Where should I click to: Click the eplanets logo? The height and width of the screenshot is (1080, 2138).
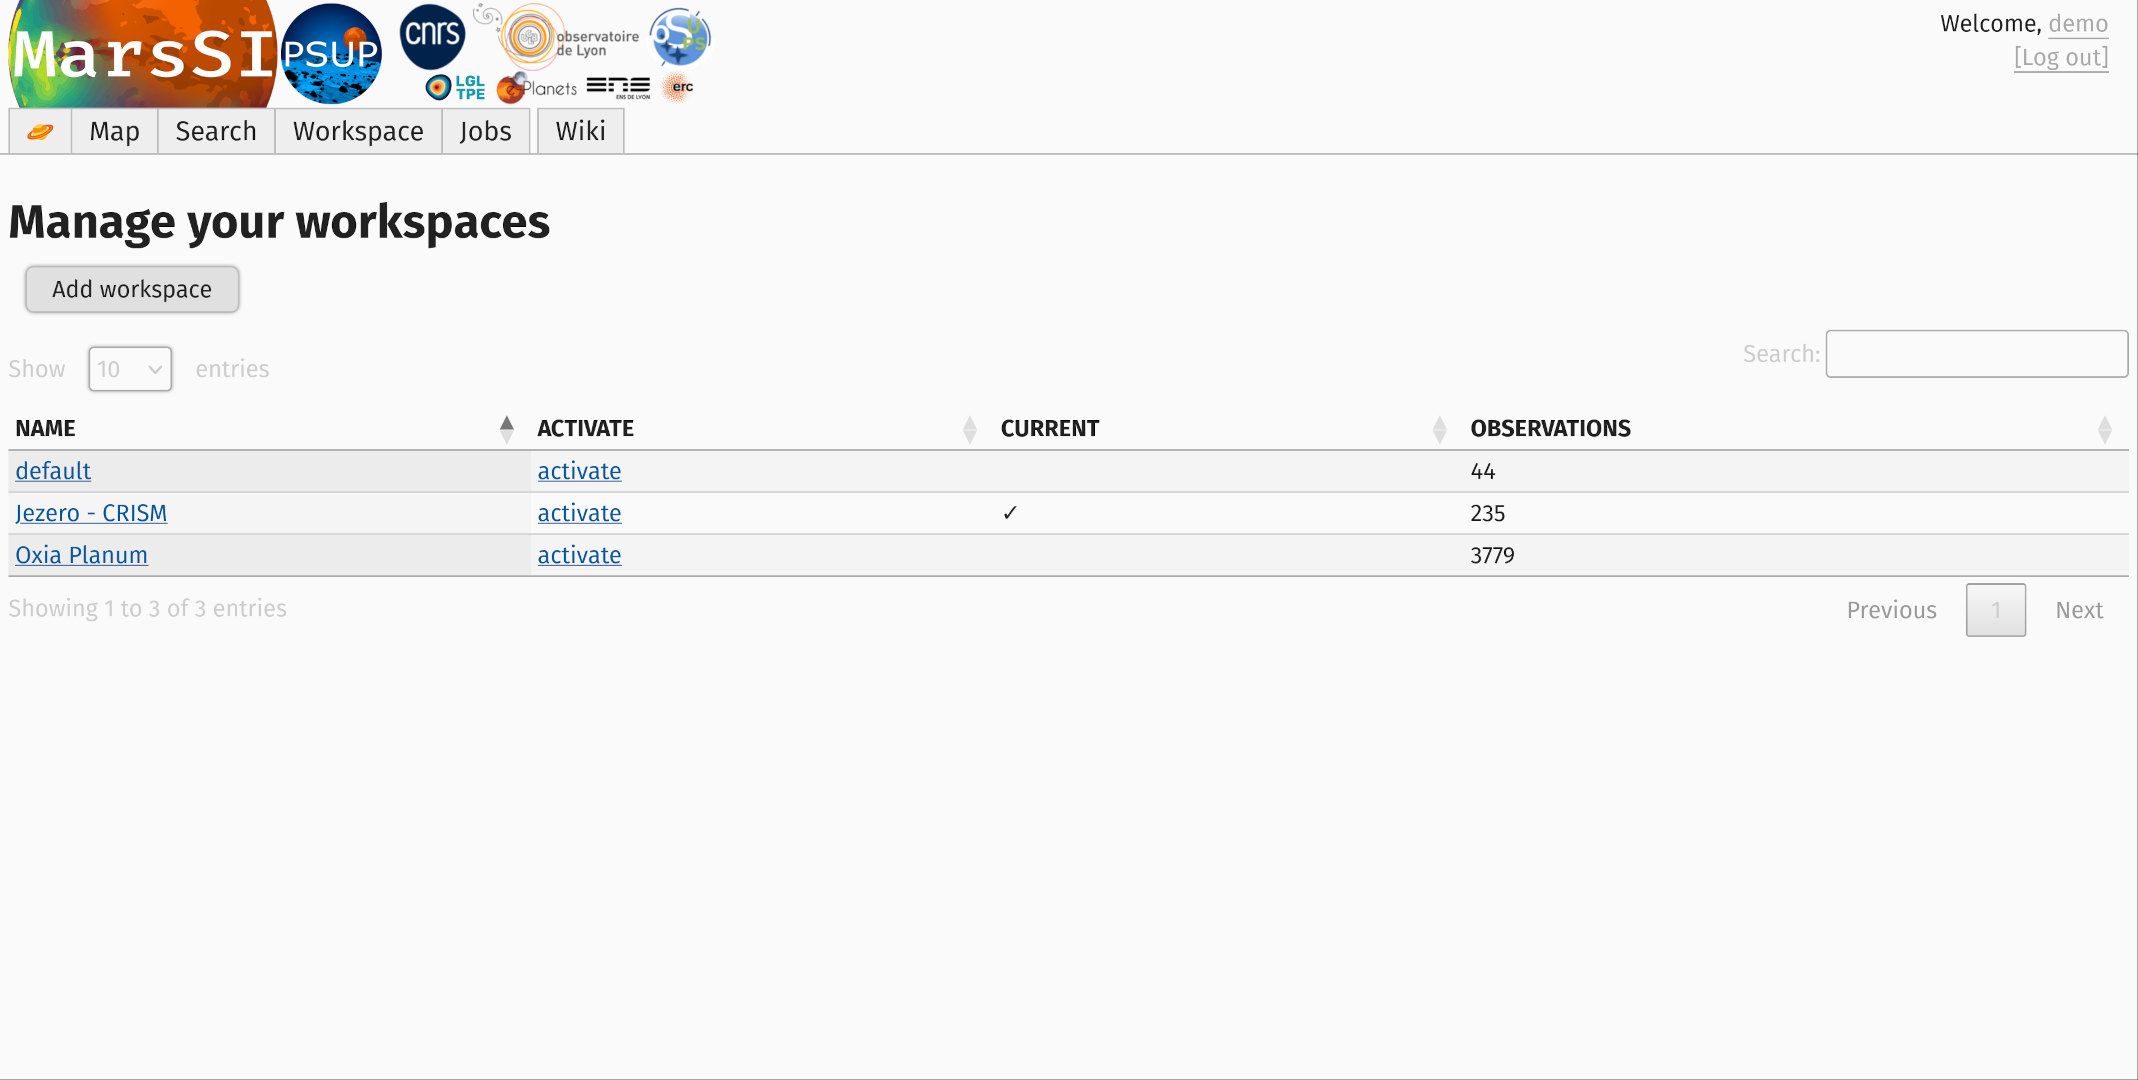(x=537, y=88)
